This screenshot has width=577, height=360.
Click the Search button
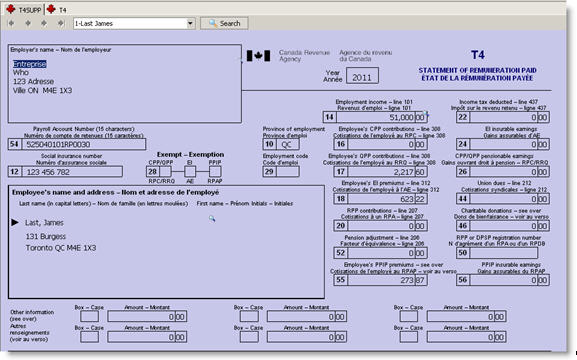(224, 24)
